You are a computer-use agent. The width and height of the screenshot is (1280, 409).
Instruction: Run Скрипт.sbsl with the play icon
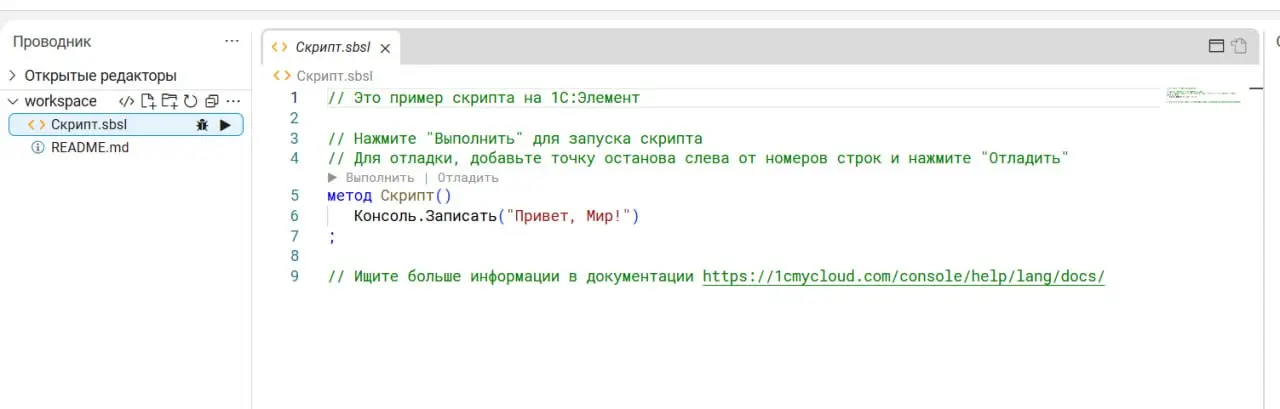(226, 125)
